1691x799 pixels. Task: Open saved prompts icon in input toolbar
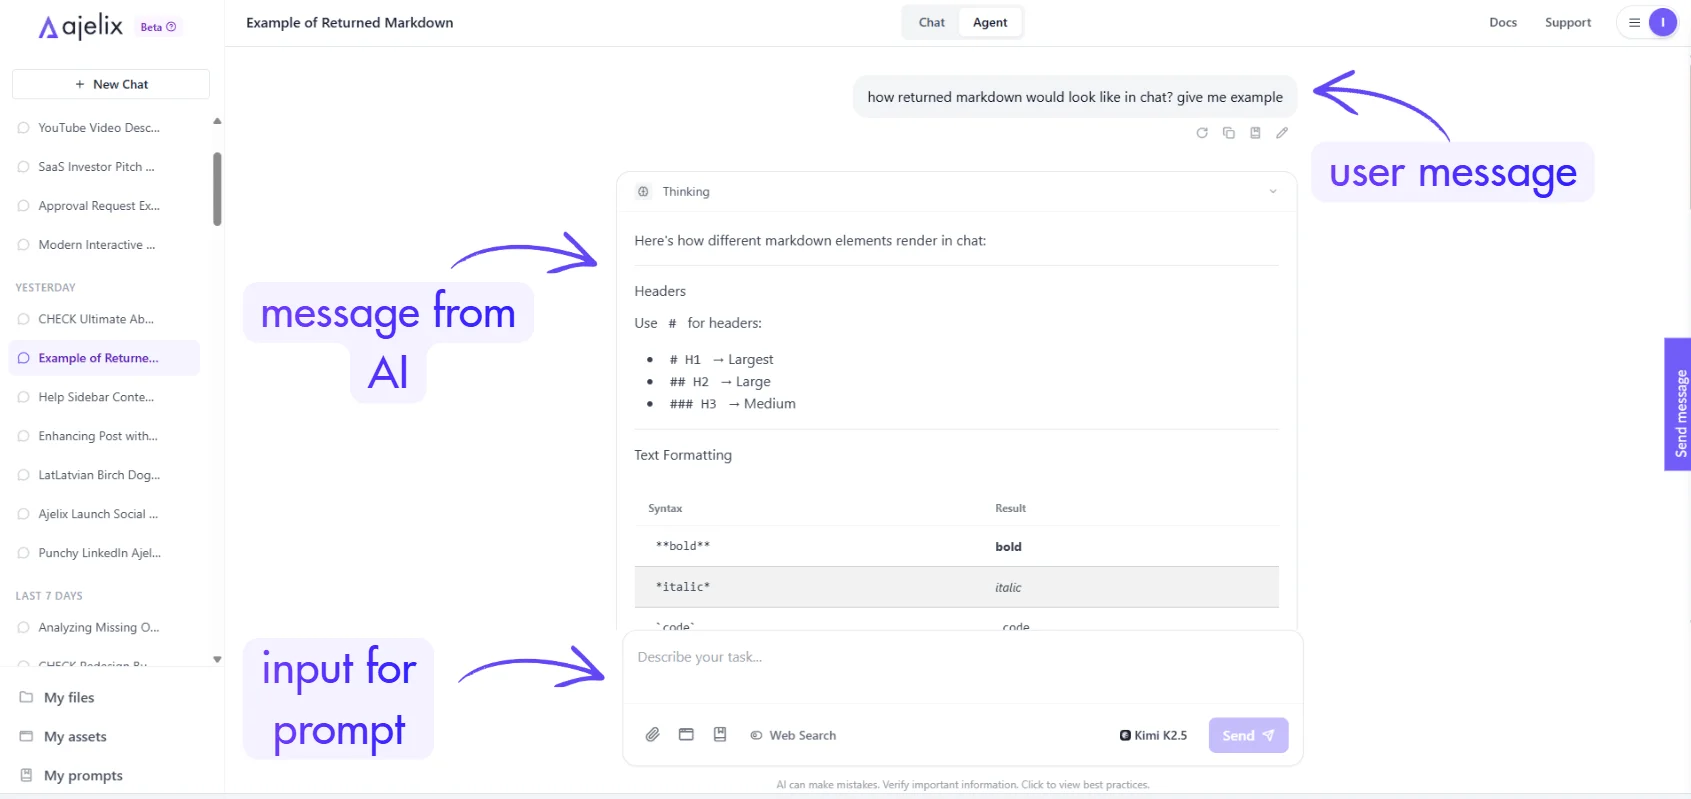[720, 735]
